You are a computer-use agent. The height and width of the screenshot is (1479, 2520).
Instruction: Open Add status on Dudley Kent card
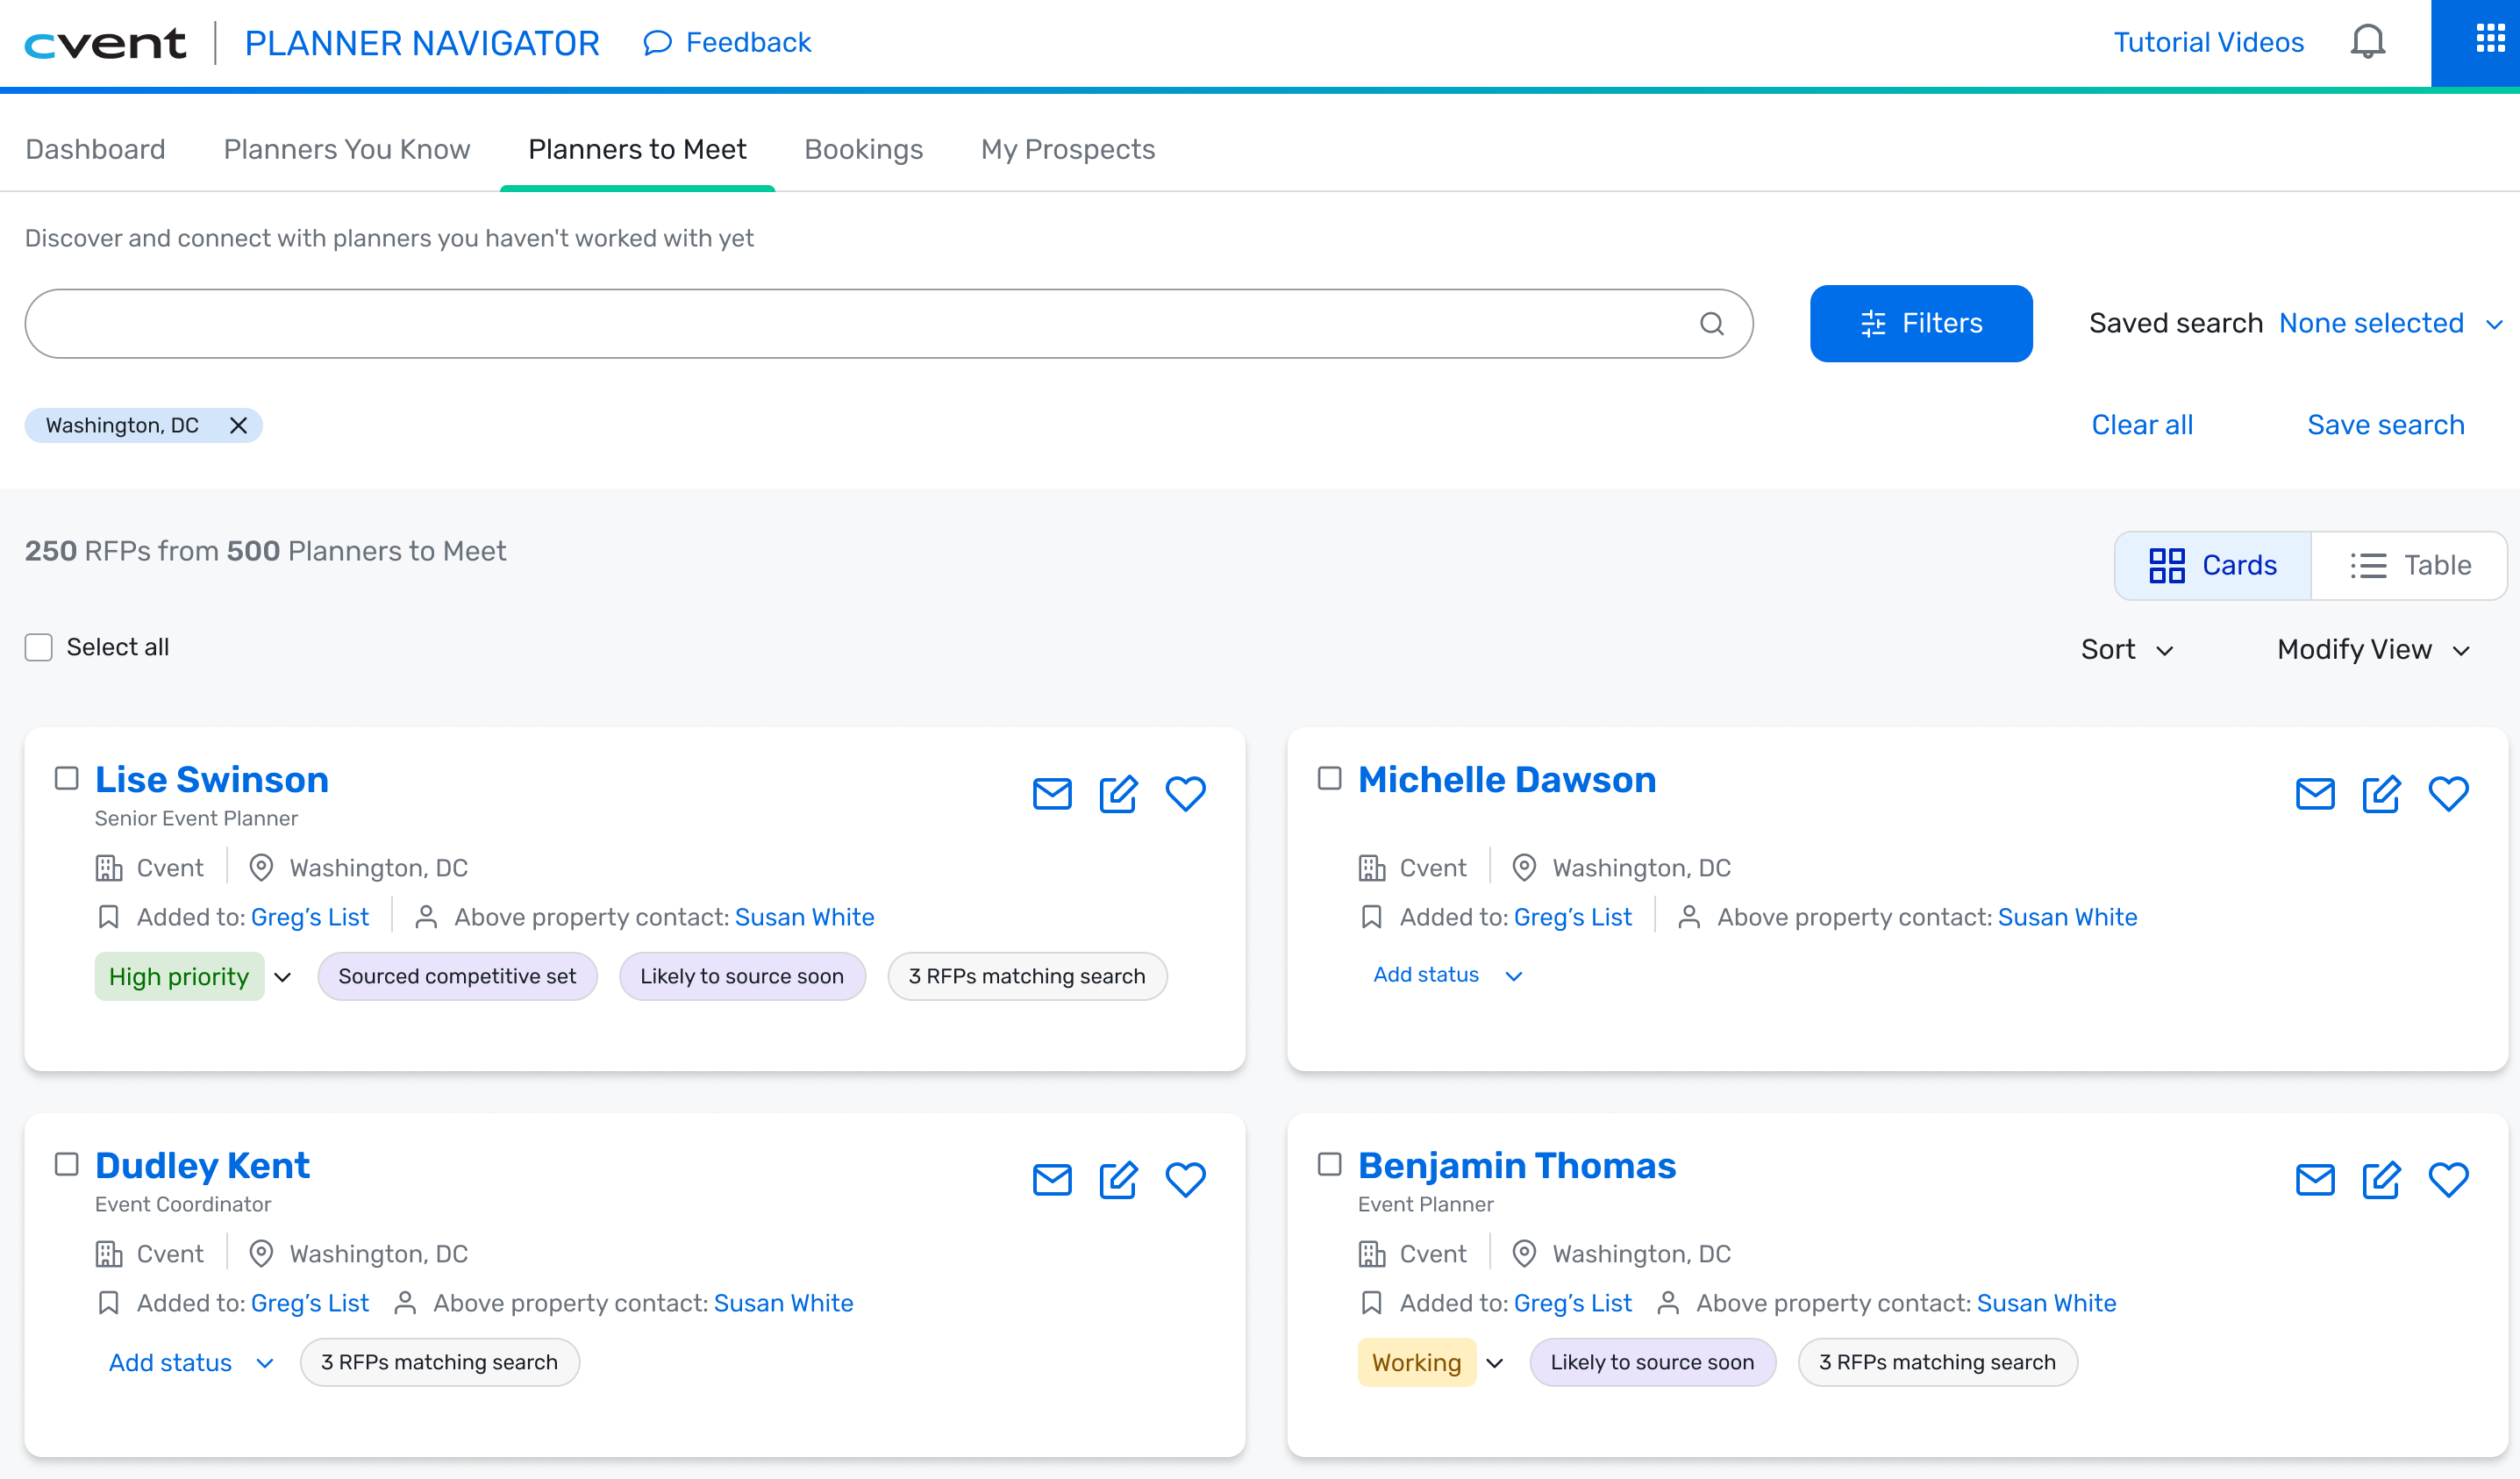pos(191,1363)
